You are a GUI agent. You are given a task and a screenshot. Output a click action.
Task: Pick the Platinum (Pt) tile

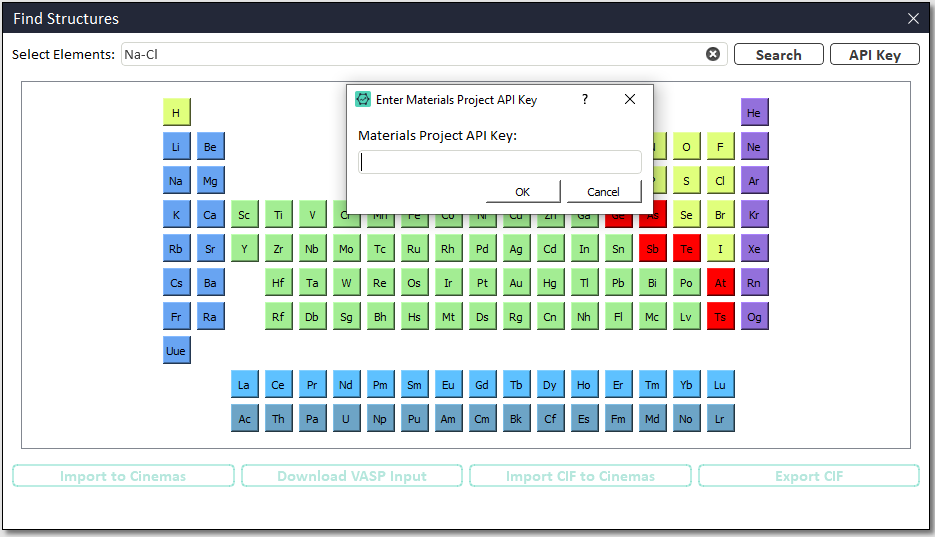pyautogui.click(x=482, y=282)
